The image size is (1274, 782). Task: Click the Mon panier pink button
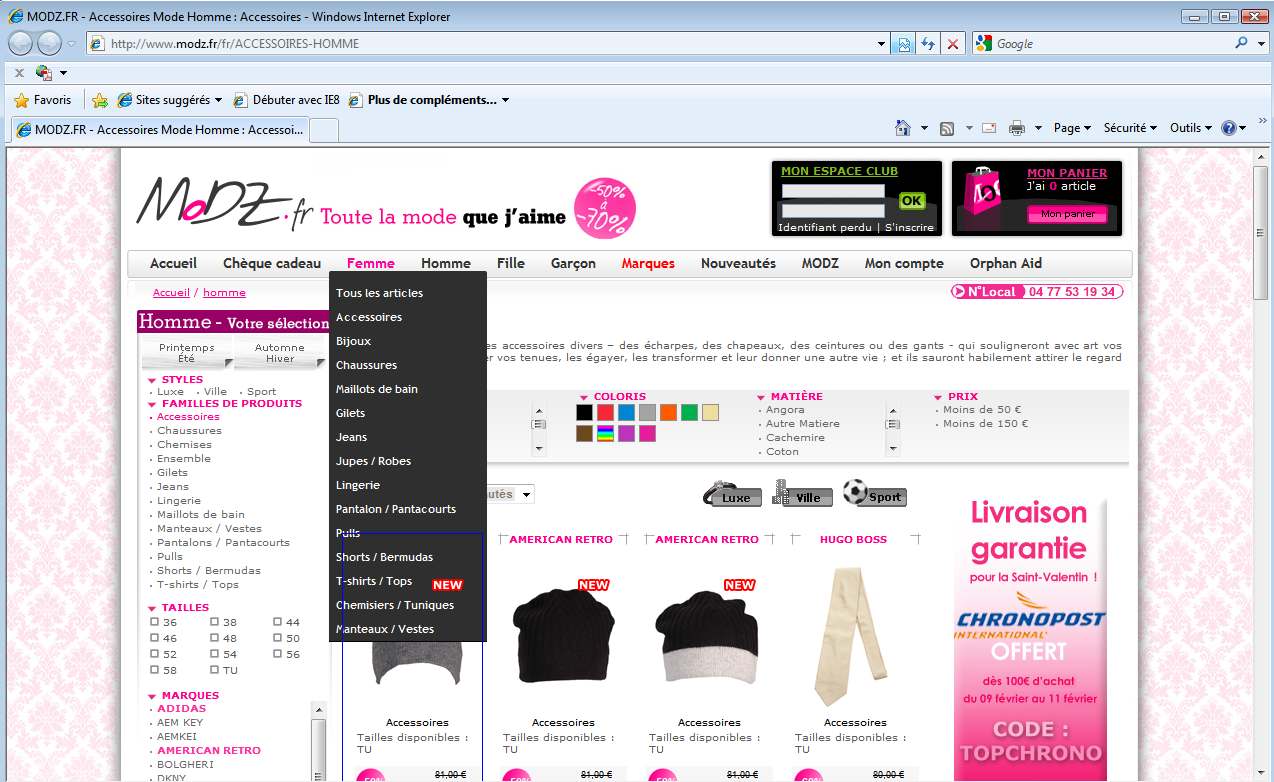[x=1068, y=214]
